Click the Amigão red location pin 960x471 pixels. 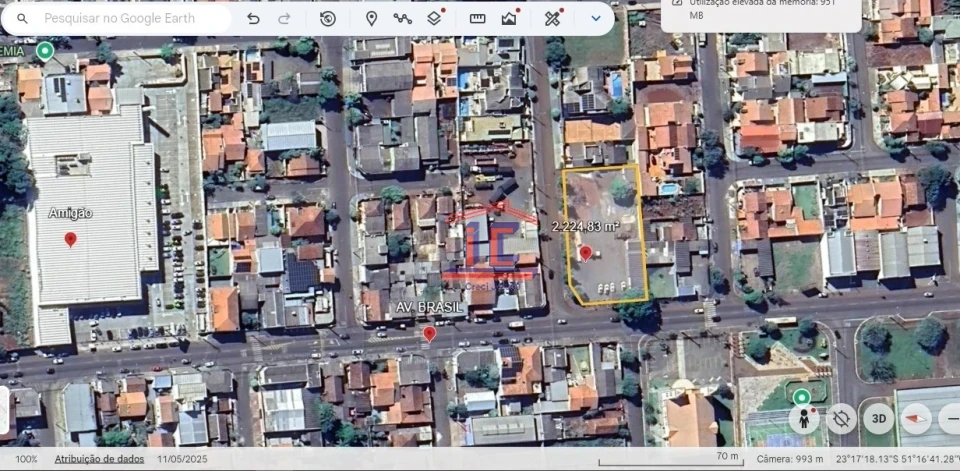[x=70, y=239]
